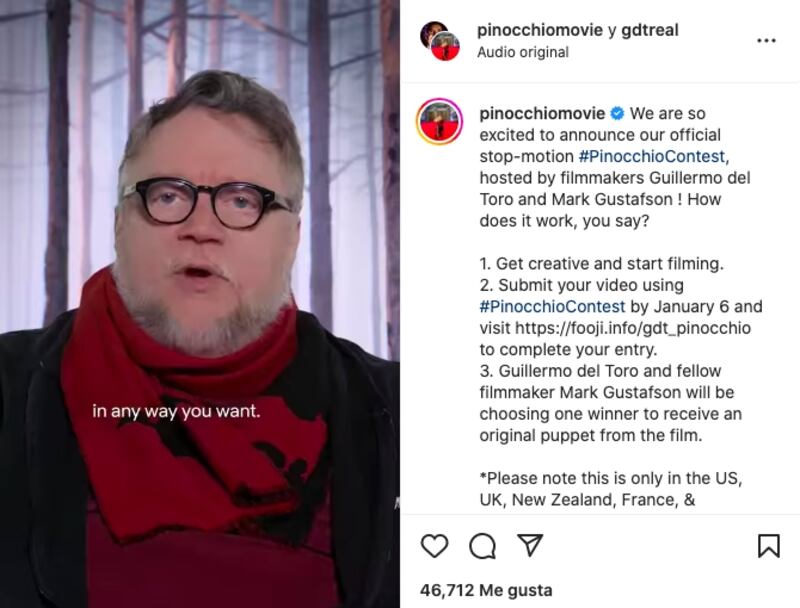Open #PinocchioContest hashtag in step 2

(552, 306)
